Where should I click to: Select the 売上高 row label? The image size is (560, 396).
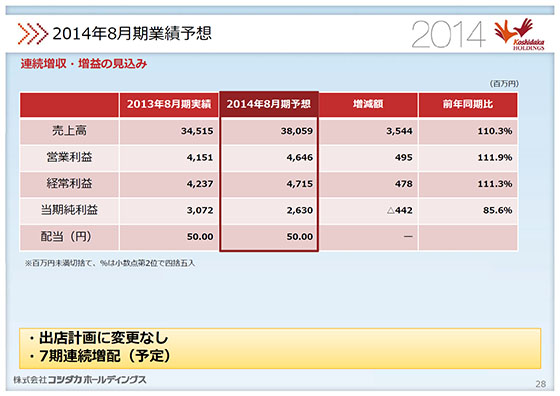[69, 131]
